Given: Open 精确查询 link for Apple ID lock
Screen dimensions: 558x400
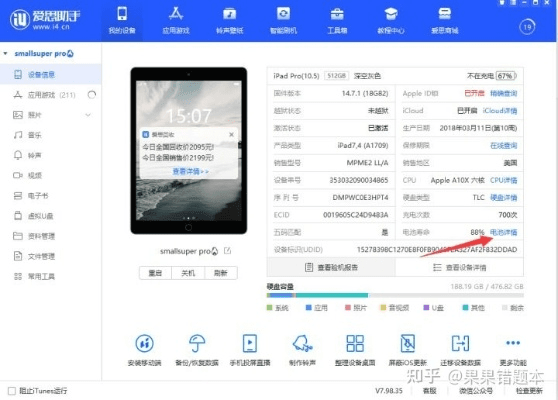Looking at the screenshot, I should click(x=504, y=93).
